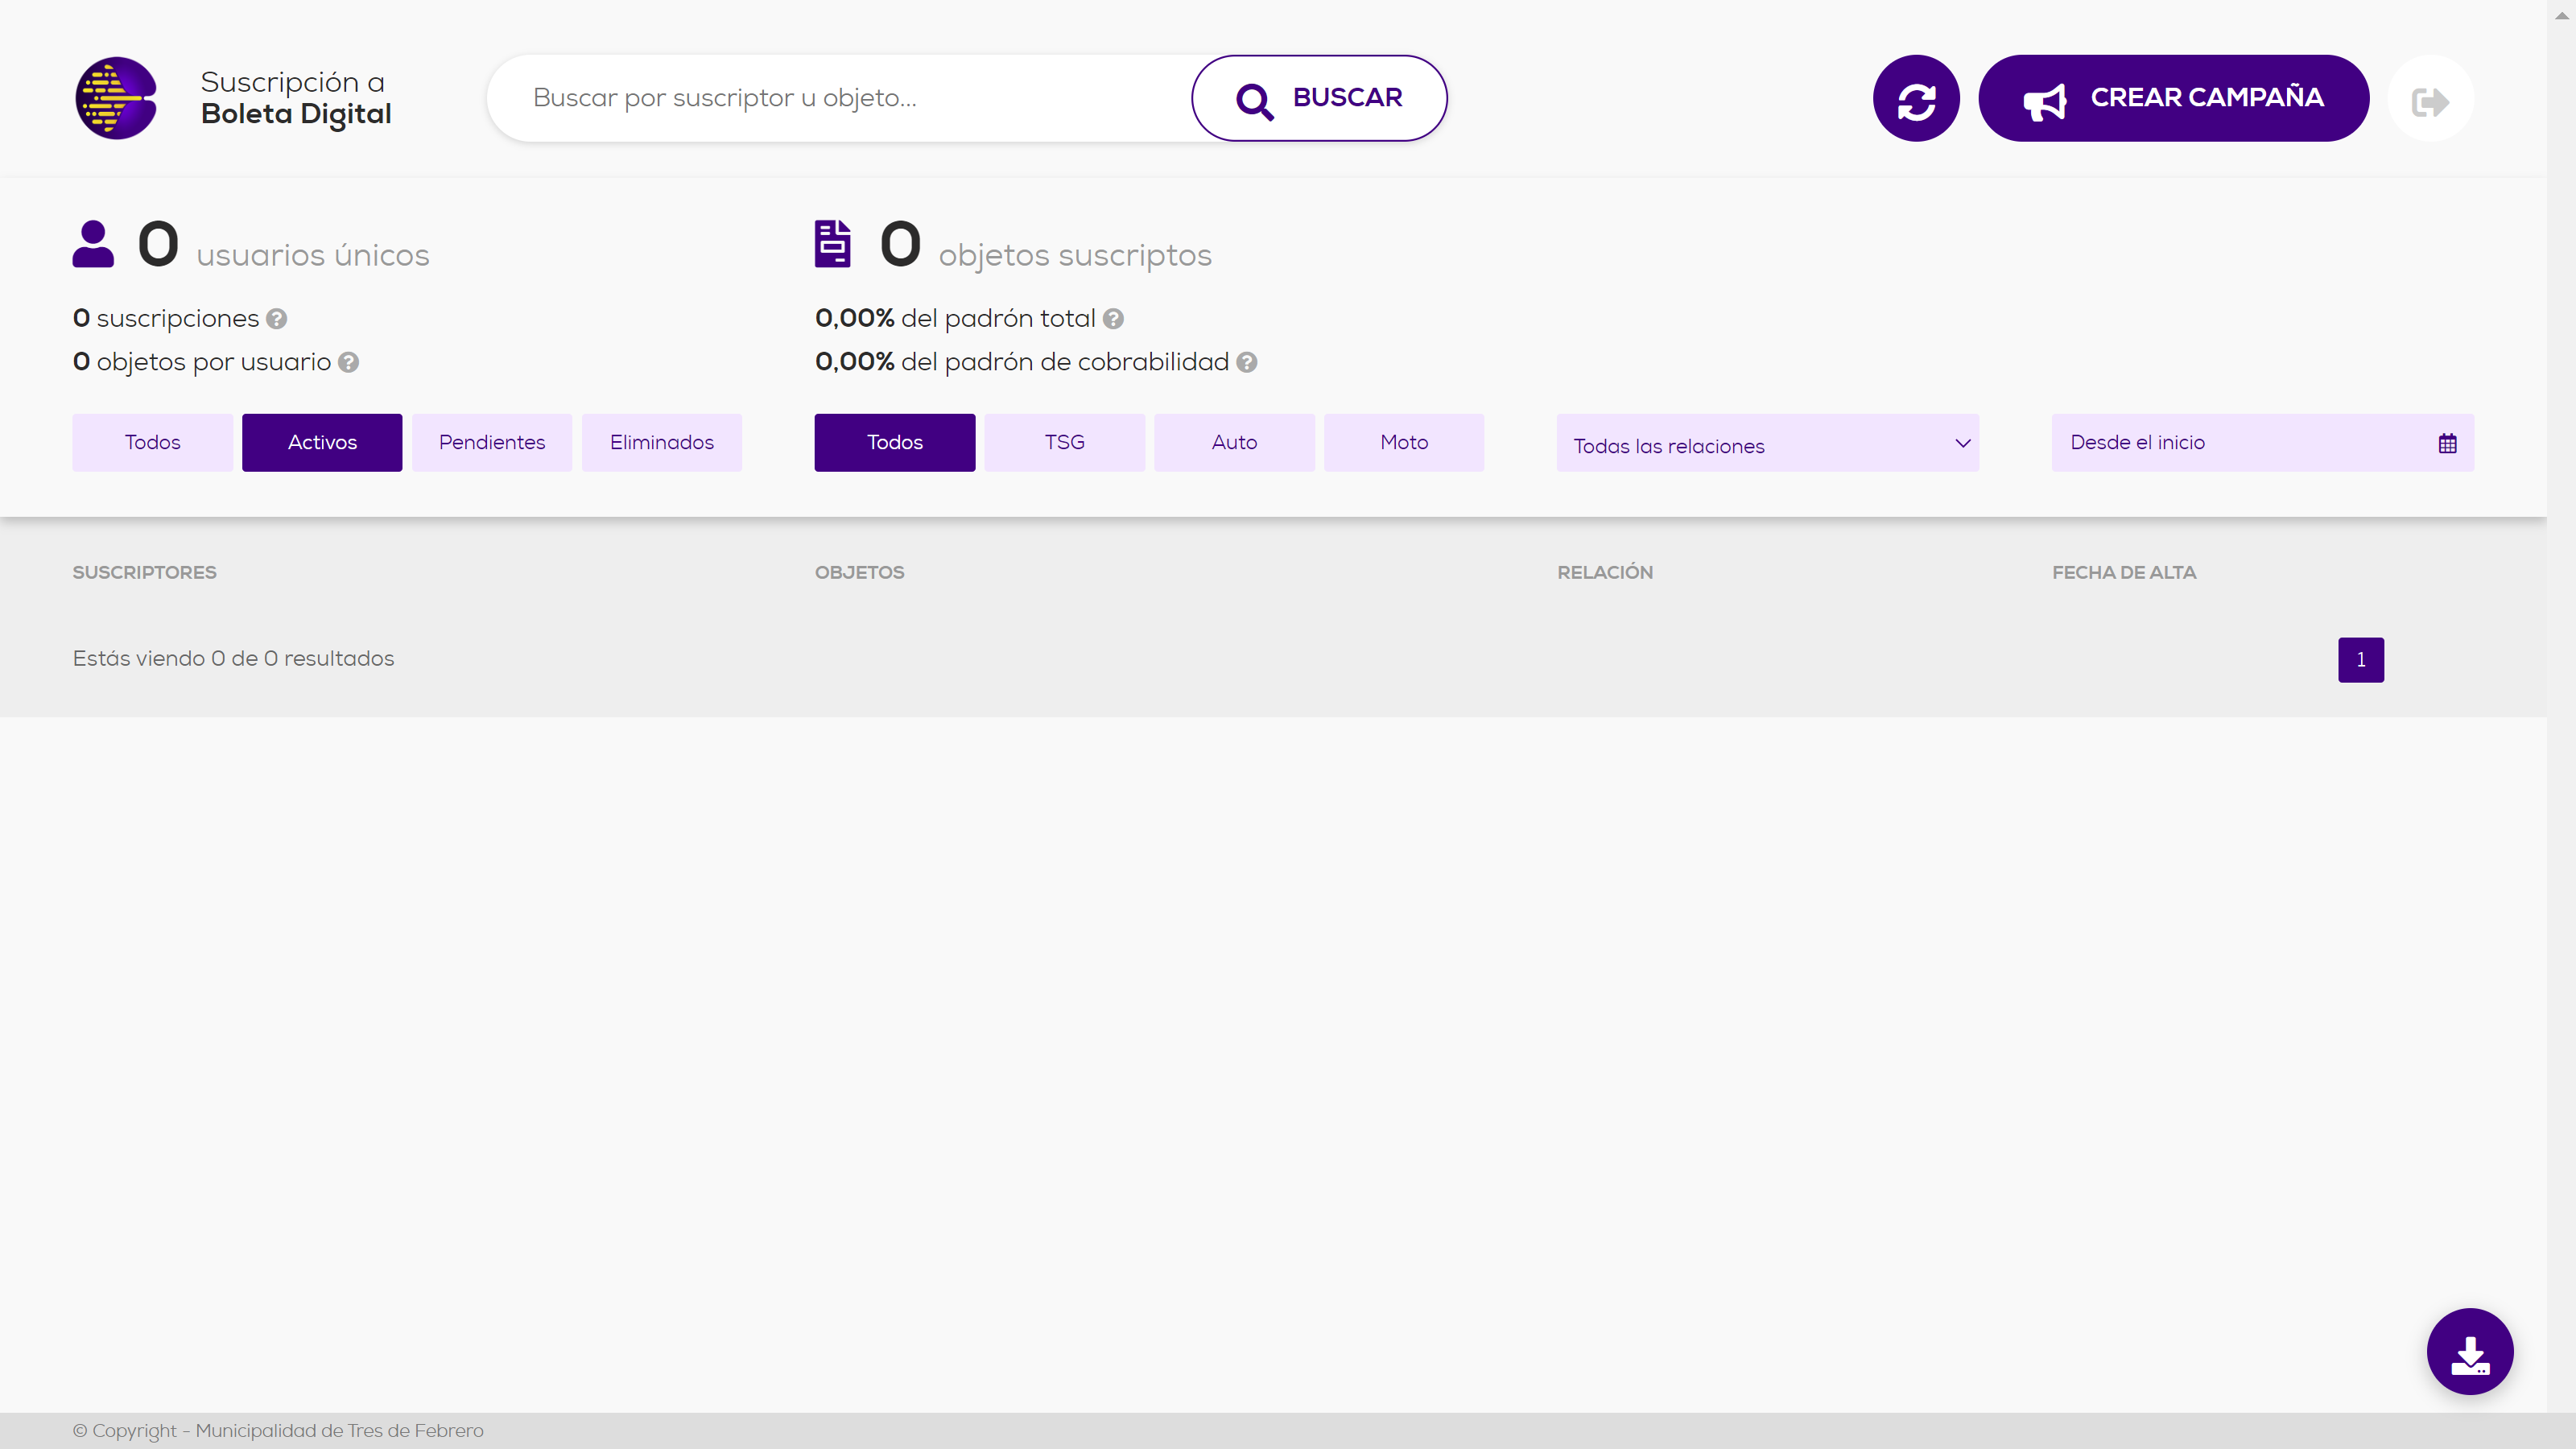The height and width of the screenshot is (1449, 2576).
Task: Click help icon for padrón de cobrabilidad
Action: pos(1246,362)
